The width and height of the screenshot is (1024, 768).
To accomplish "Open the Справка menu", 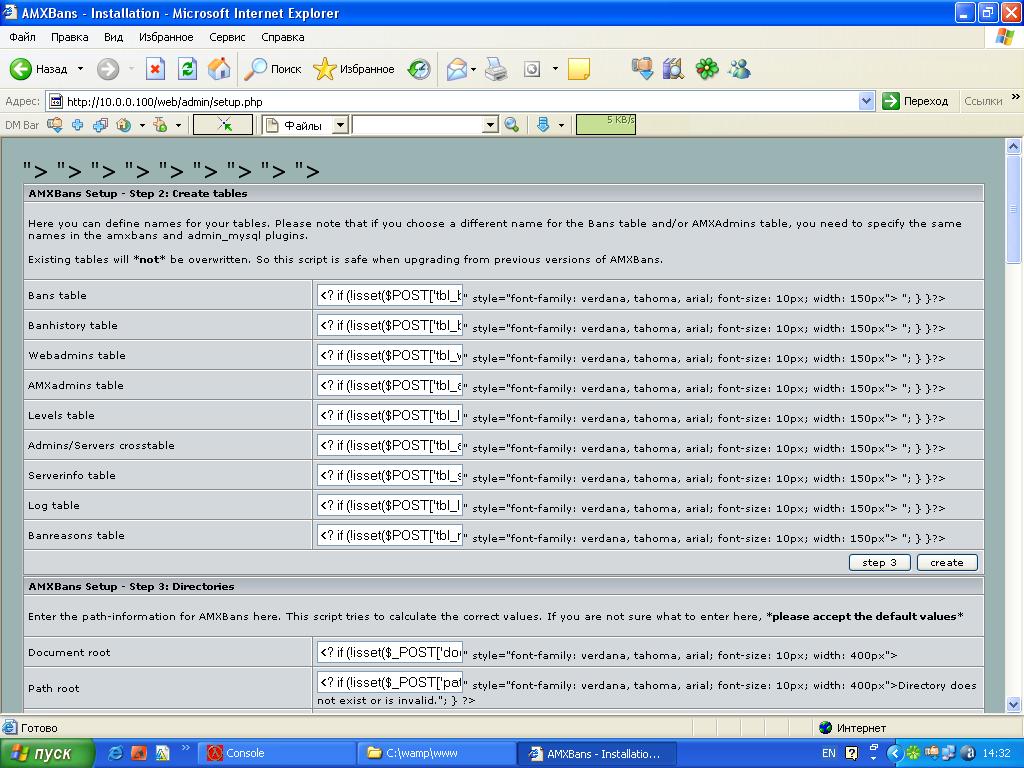I will coord(283,37).
